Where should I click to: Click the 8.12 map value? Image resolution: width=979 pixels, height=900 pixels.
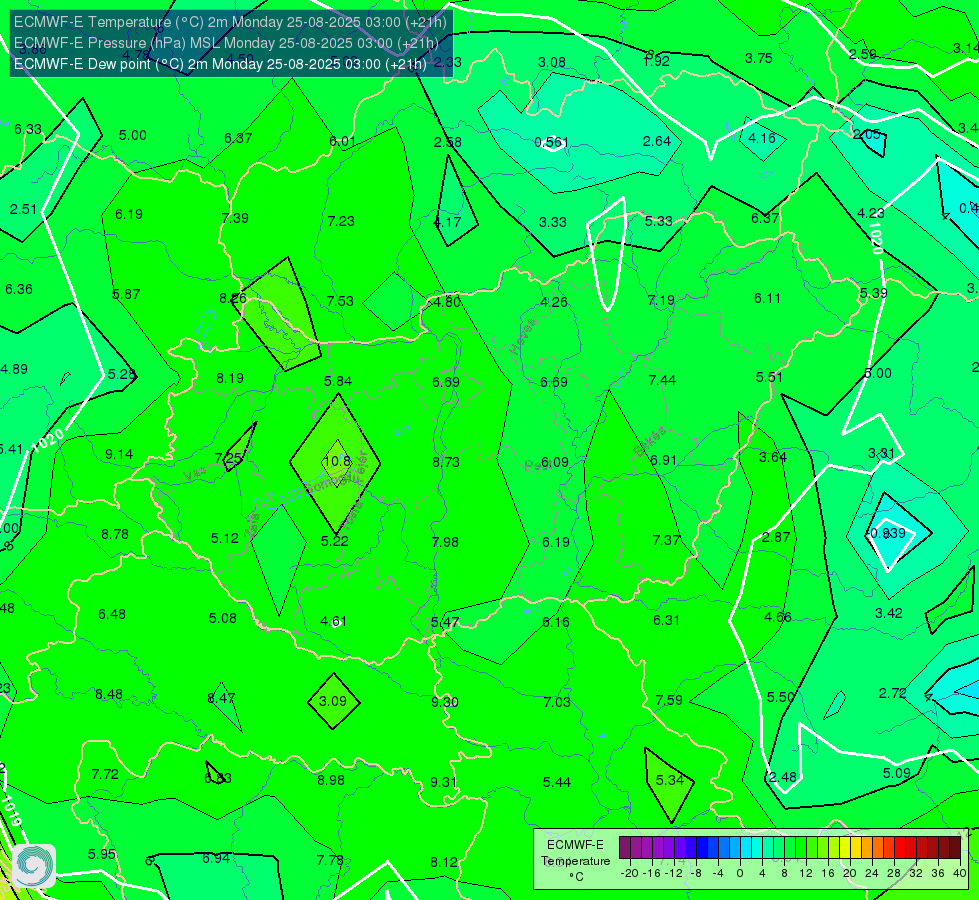pos(444,862)
